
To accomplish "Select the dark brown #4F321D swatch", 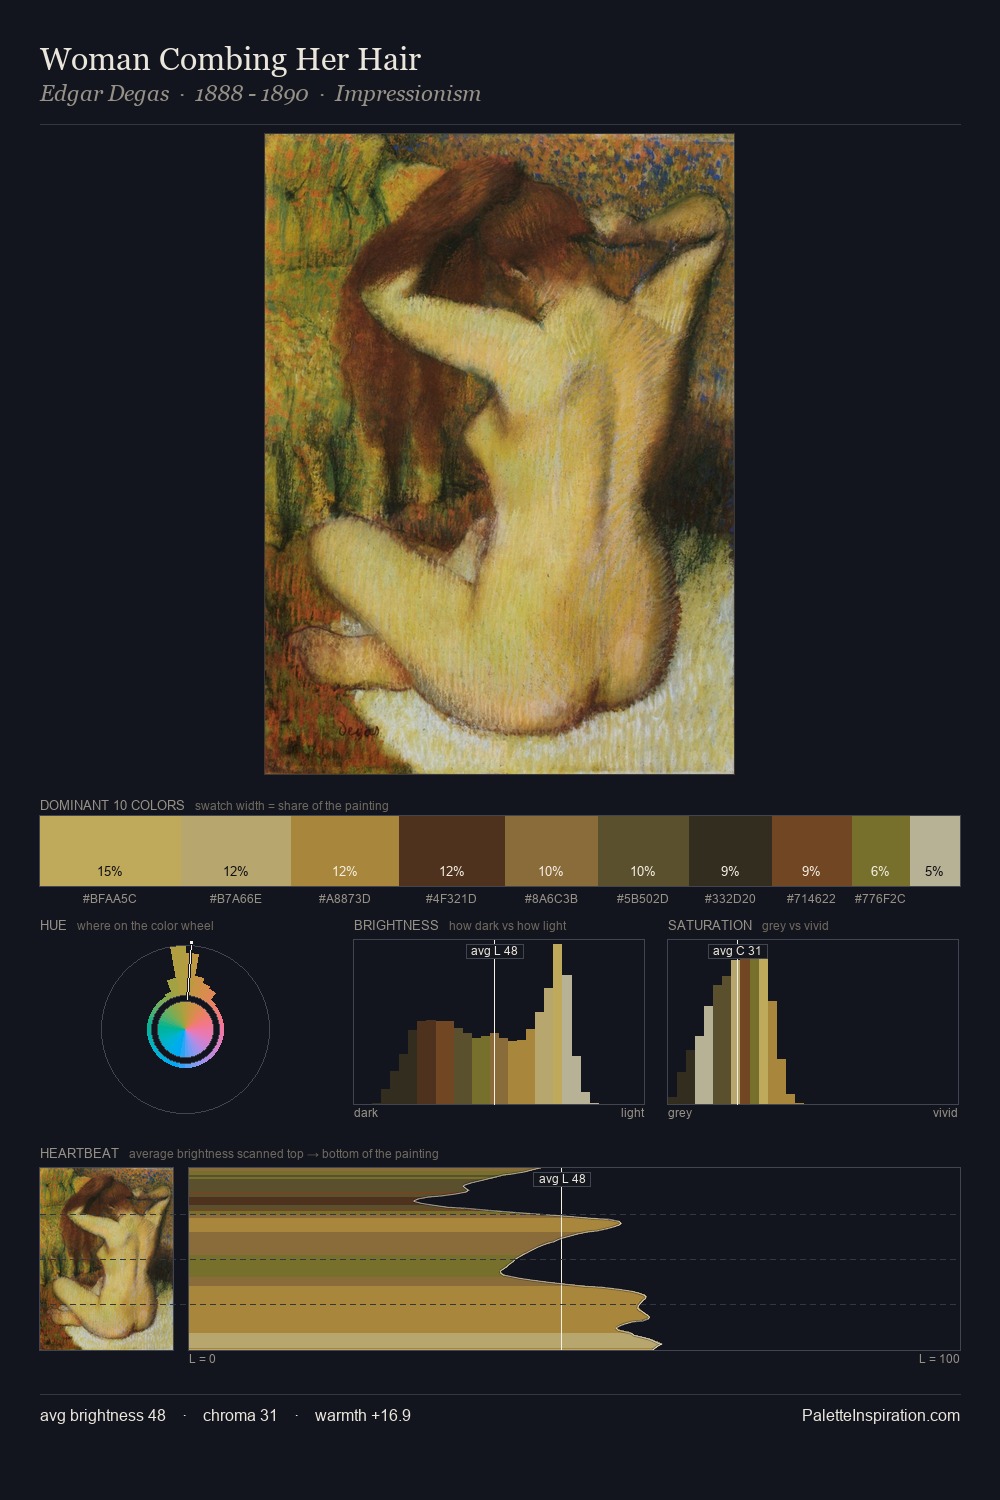I will pyautogui.click(x=452, y=851).
